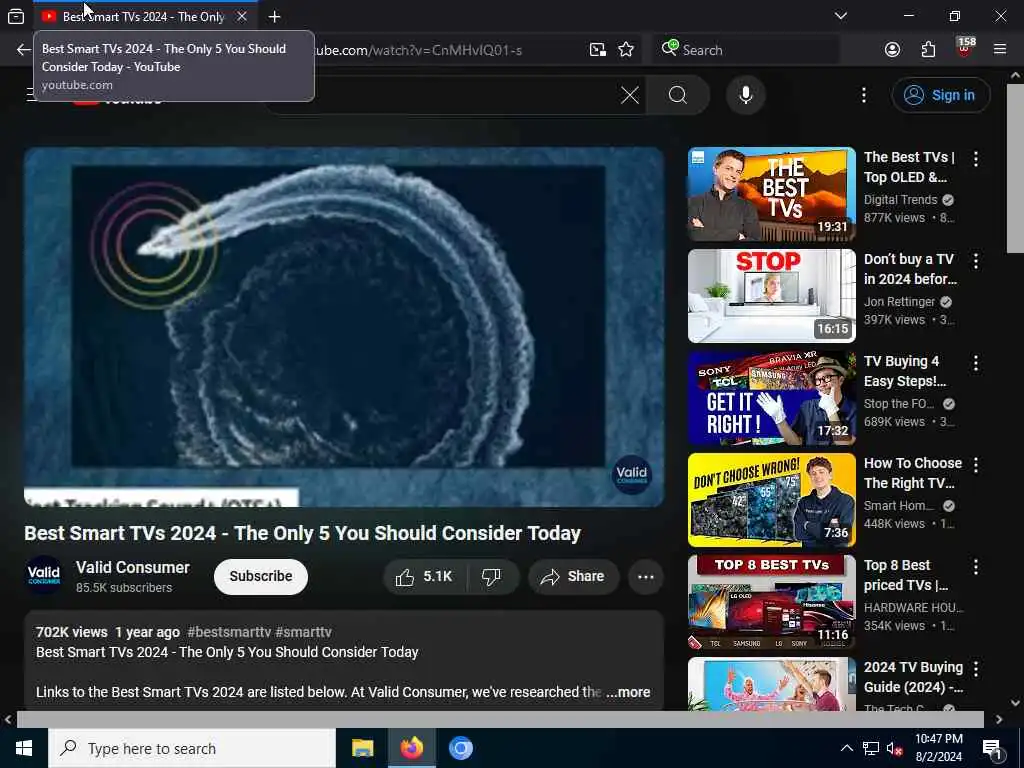Screen dimensions: 1024x768
Task: Bookmark this page with star icon
Action: point(626,50)
